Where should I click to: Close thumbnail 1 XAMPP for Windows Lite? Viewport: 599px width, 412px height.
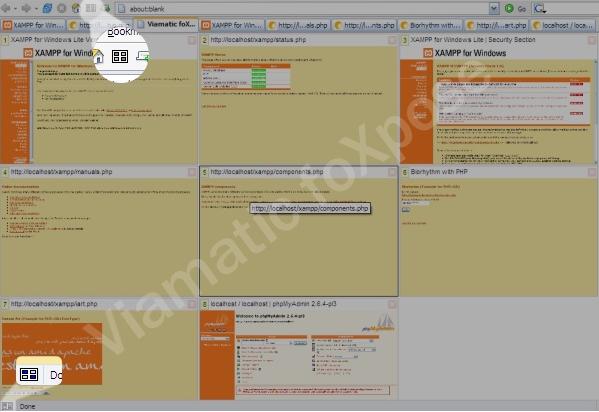pyautogui.click(x=192, y=40)
